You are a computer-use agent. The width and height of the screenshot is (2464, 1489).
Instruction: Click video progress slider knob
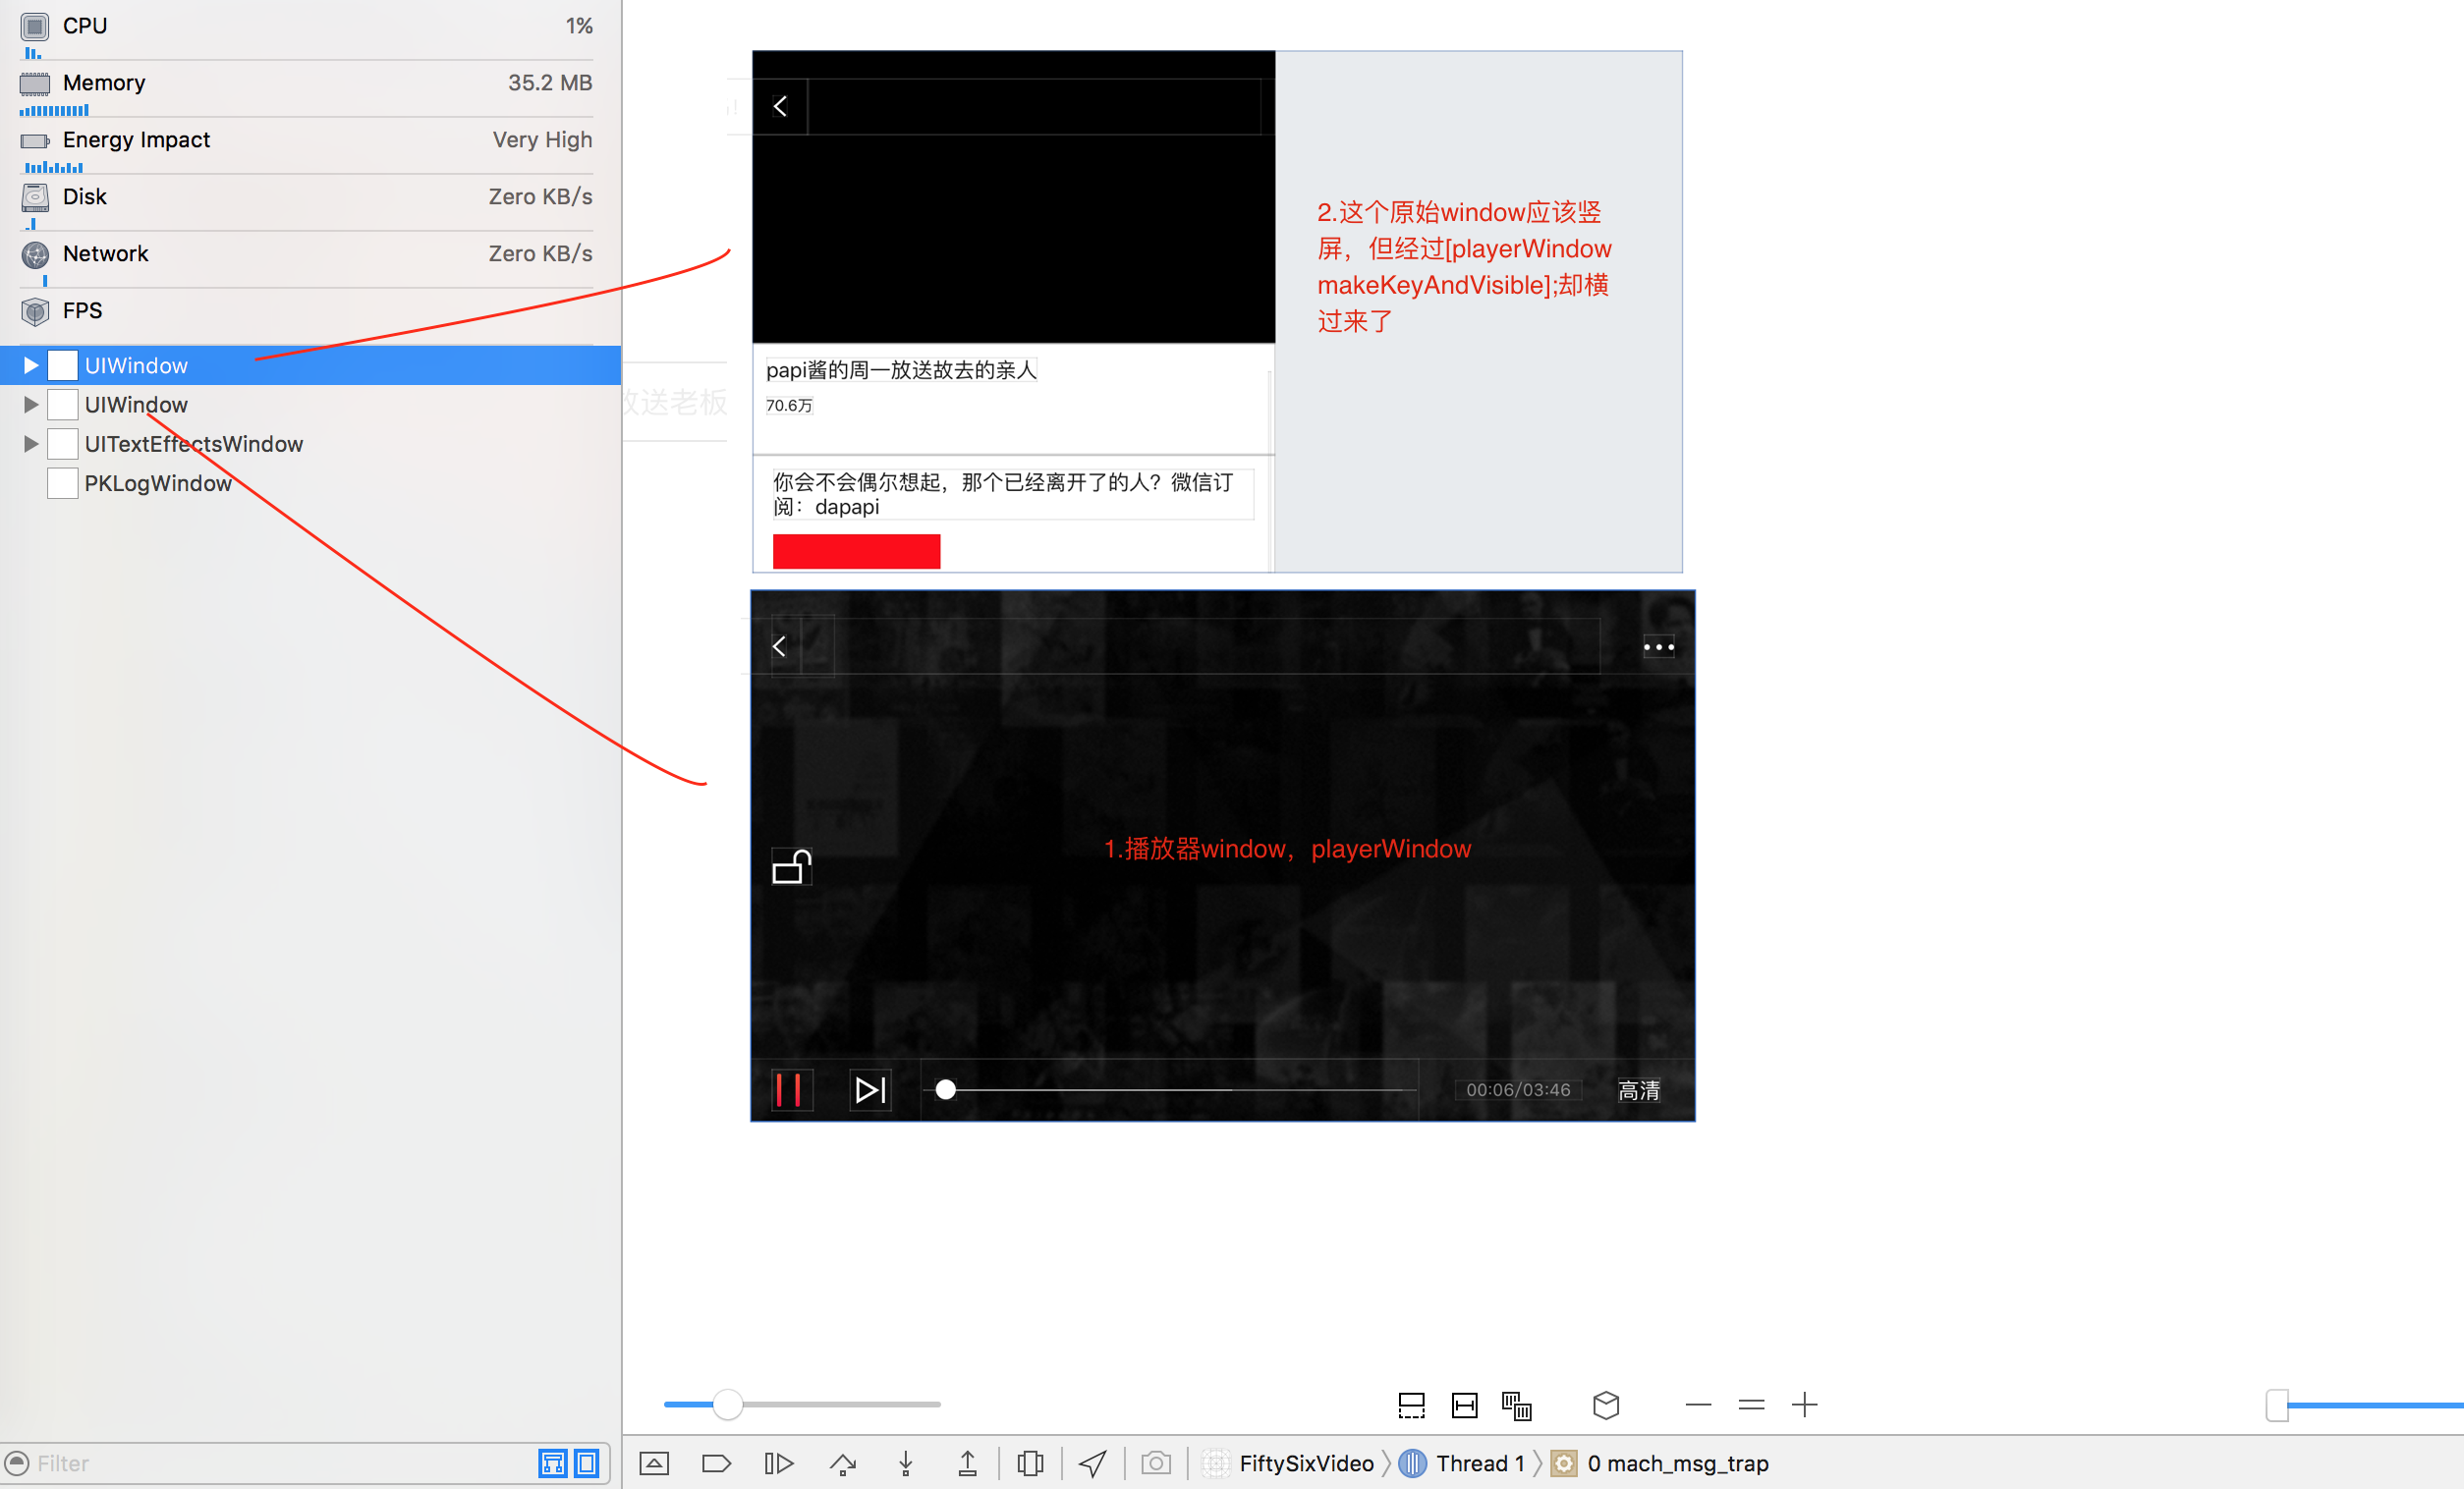945,1090
